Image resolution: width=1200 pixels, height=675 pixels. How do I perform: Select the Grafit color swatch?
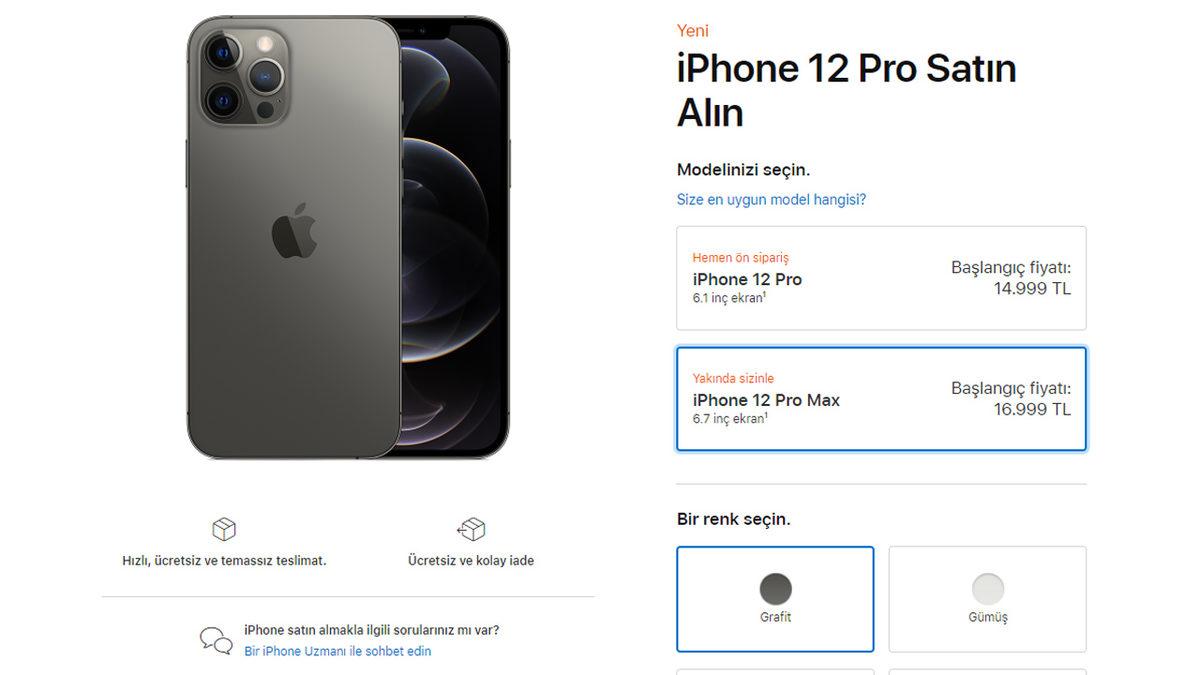coord(775,598)
